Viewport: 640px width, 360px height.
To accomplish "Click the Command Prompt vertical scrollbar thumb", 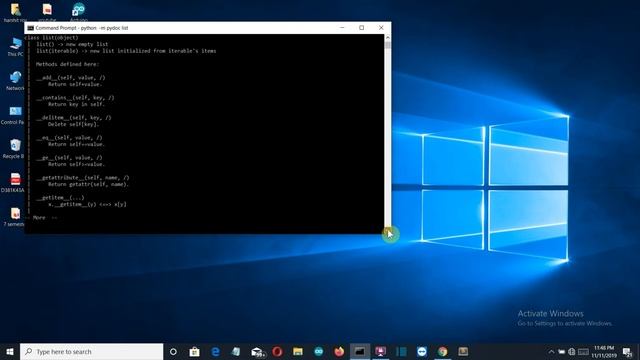I will pyautogui.click(x=387, y=44).
